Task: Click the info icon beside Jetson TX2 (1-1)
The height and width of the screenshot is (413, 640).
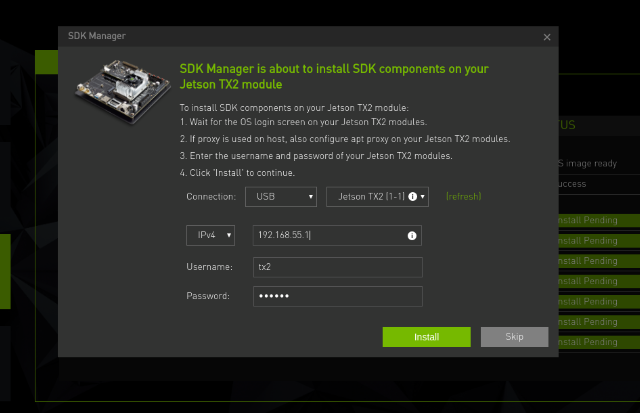Action: coord(413,197)
